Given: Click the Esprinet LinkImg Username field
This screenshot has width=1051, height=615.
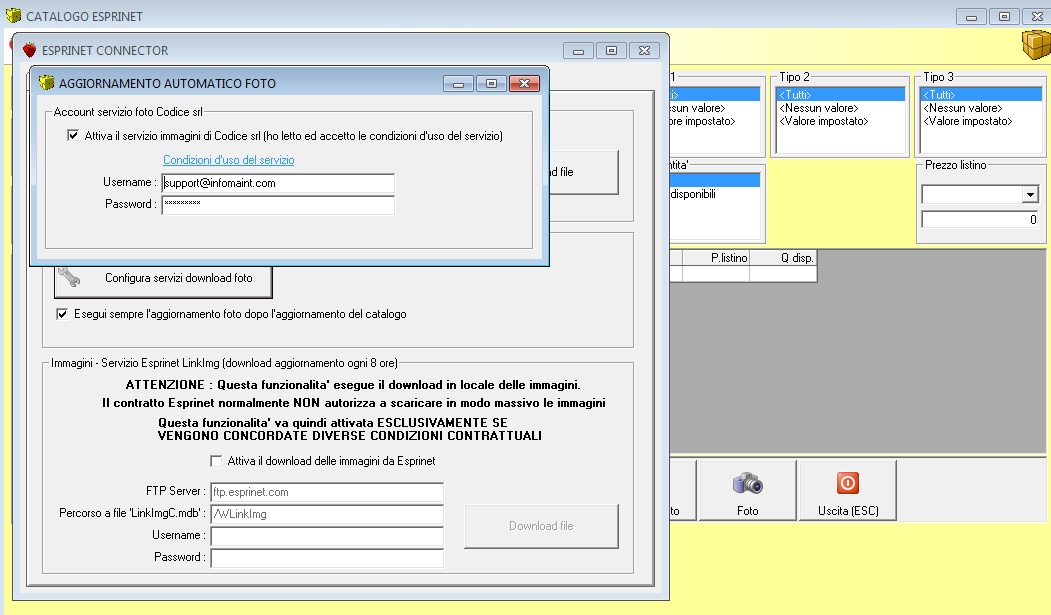Looking at the screenshot, I should coord(327,535).
